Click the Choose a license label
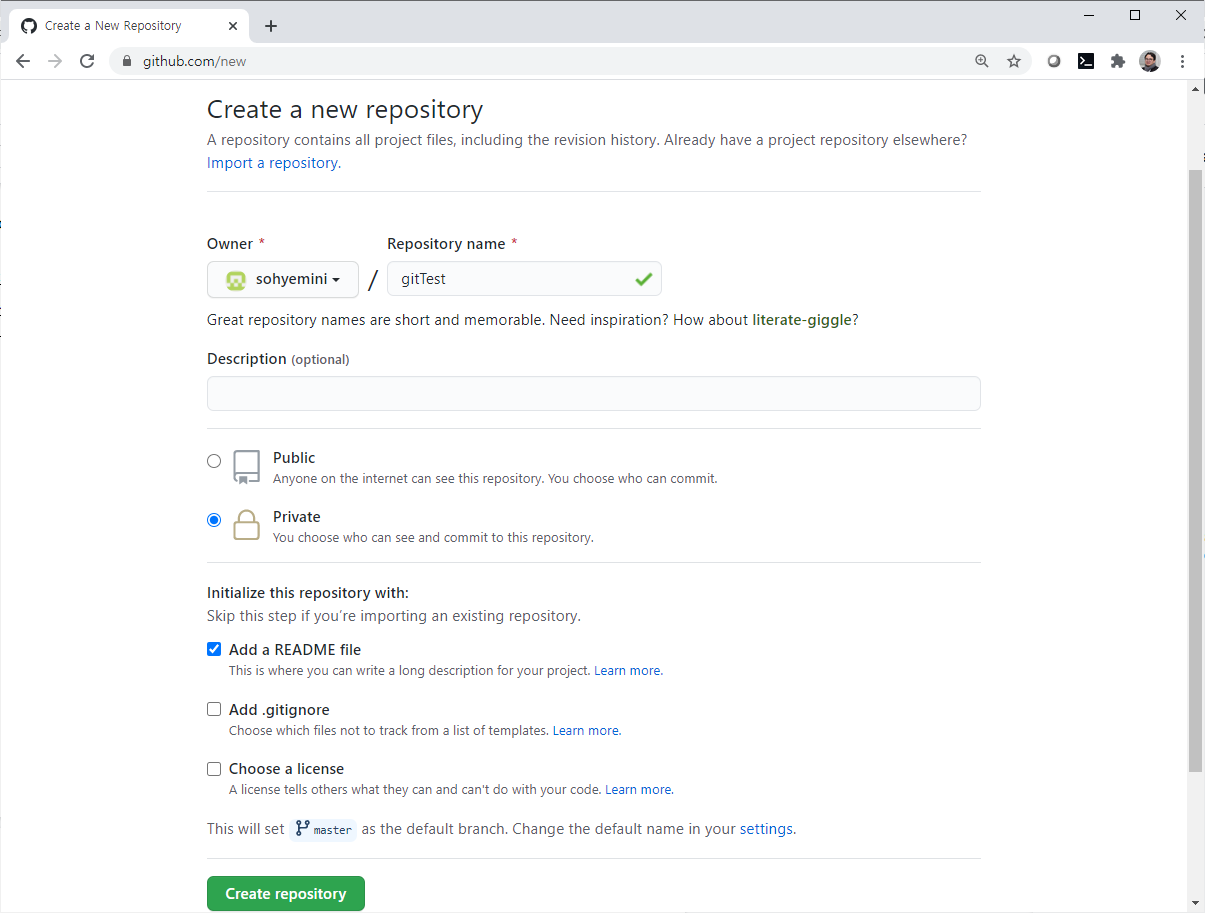1205x913 pixels. tap(286, 769)
